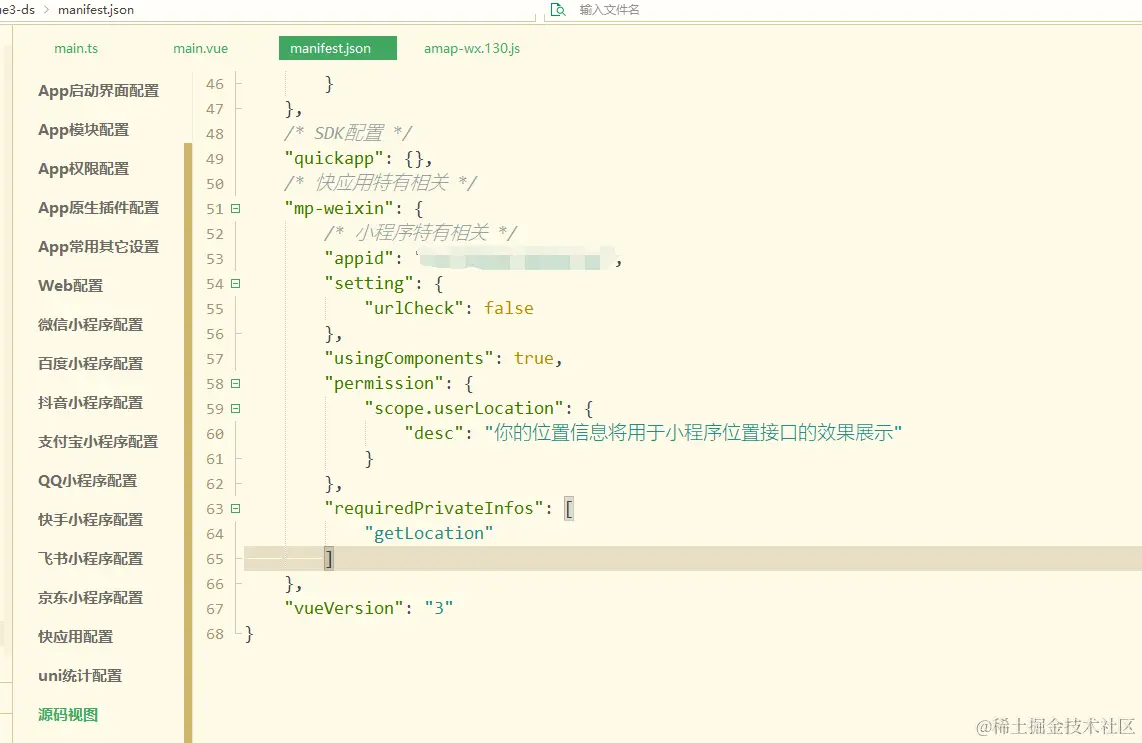Click the "permission" key text
Image resolution: width=1142 pixels, height=743 pixels.
click(384, 383)
